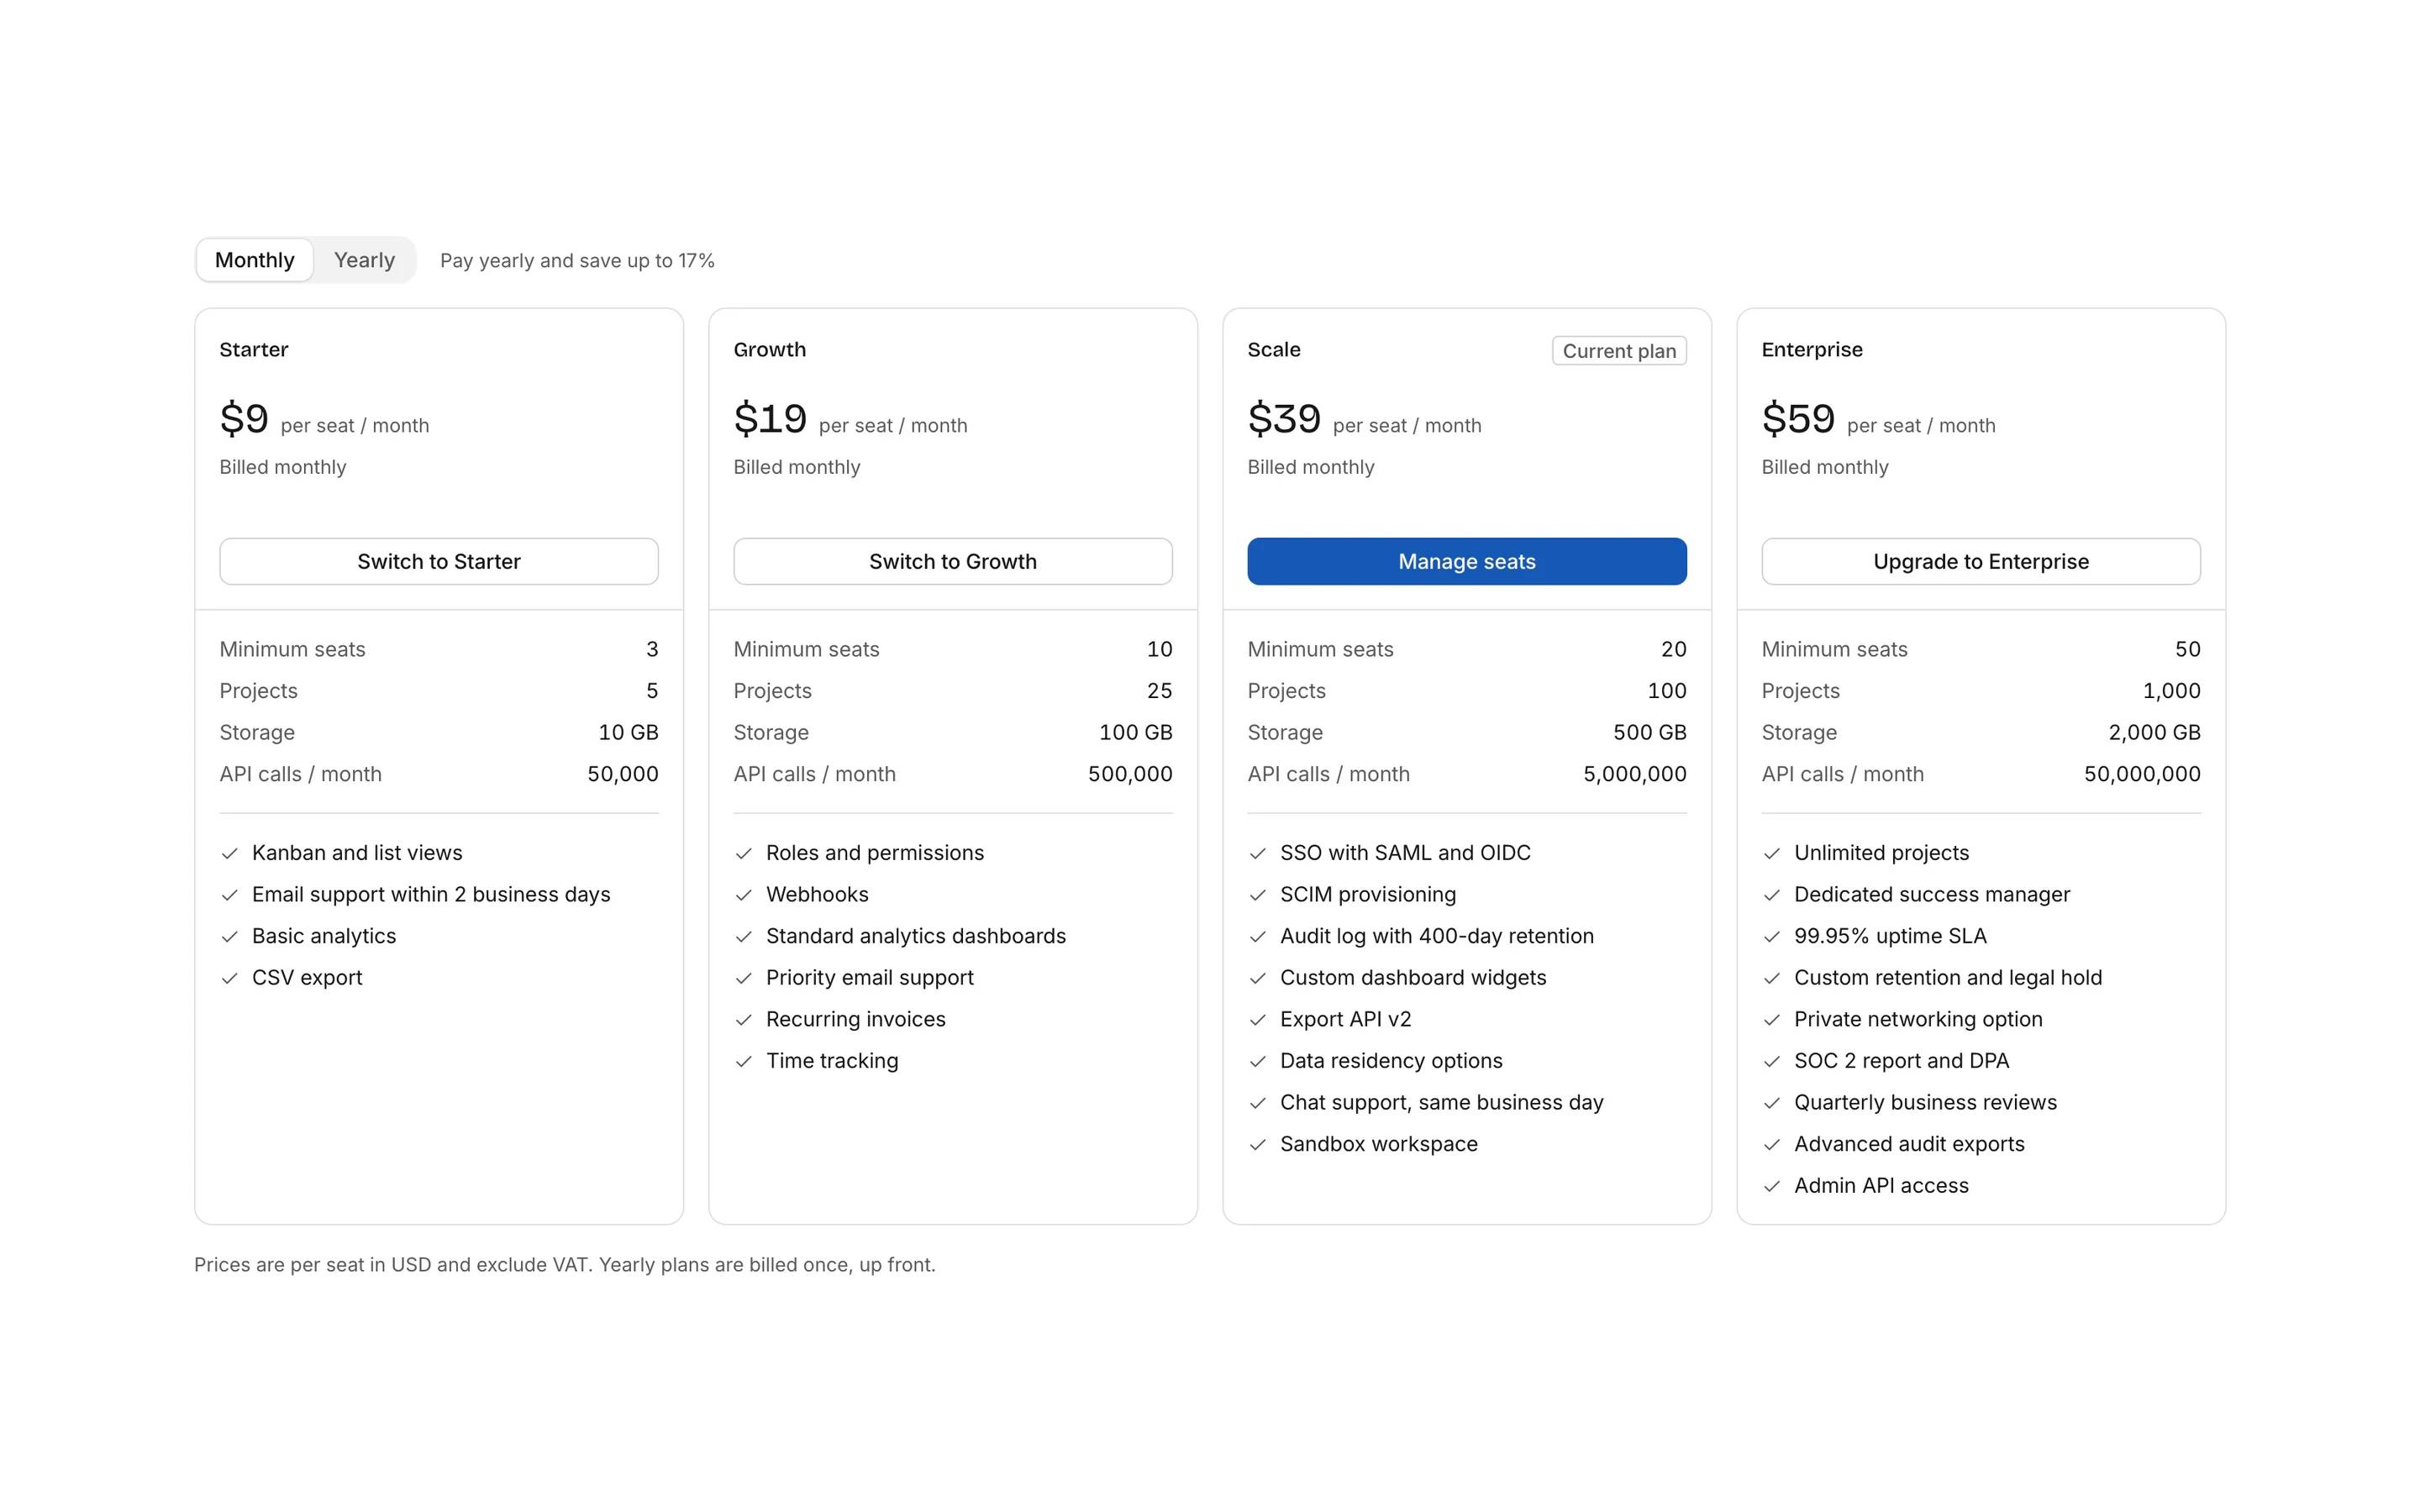Click the Growth plan title
2420x1512 pixels.
pyautogui.click(x=769, y=349)
